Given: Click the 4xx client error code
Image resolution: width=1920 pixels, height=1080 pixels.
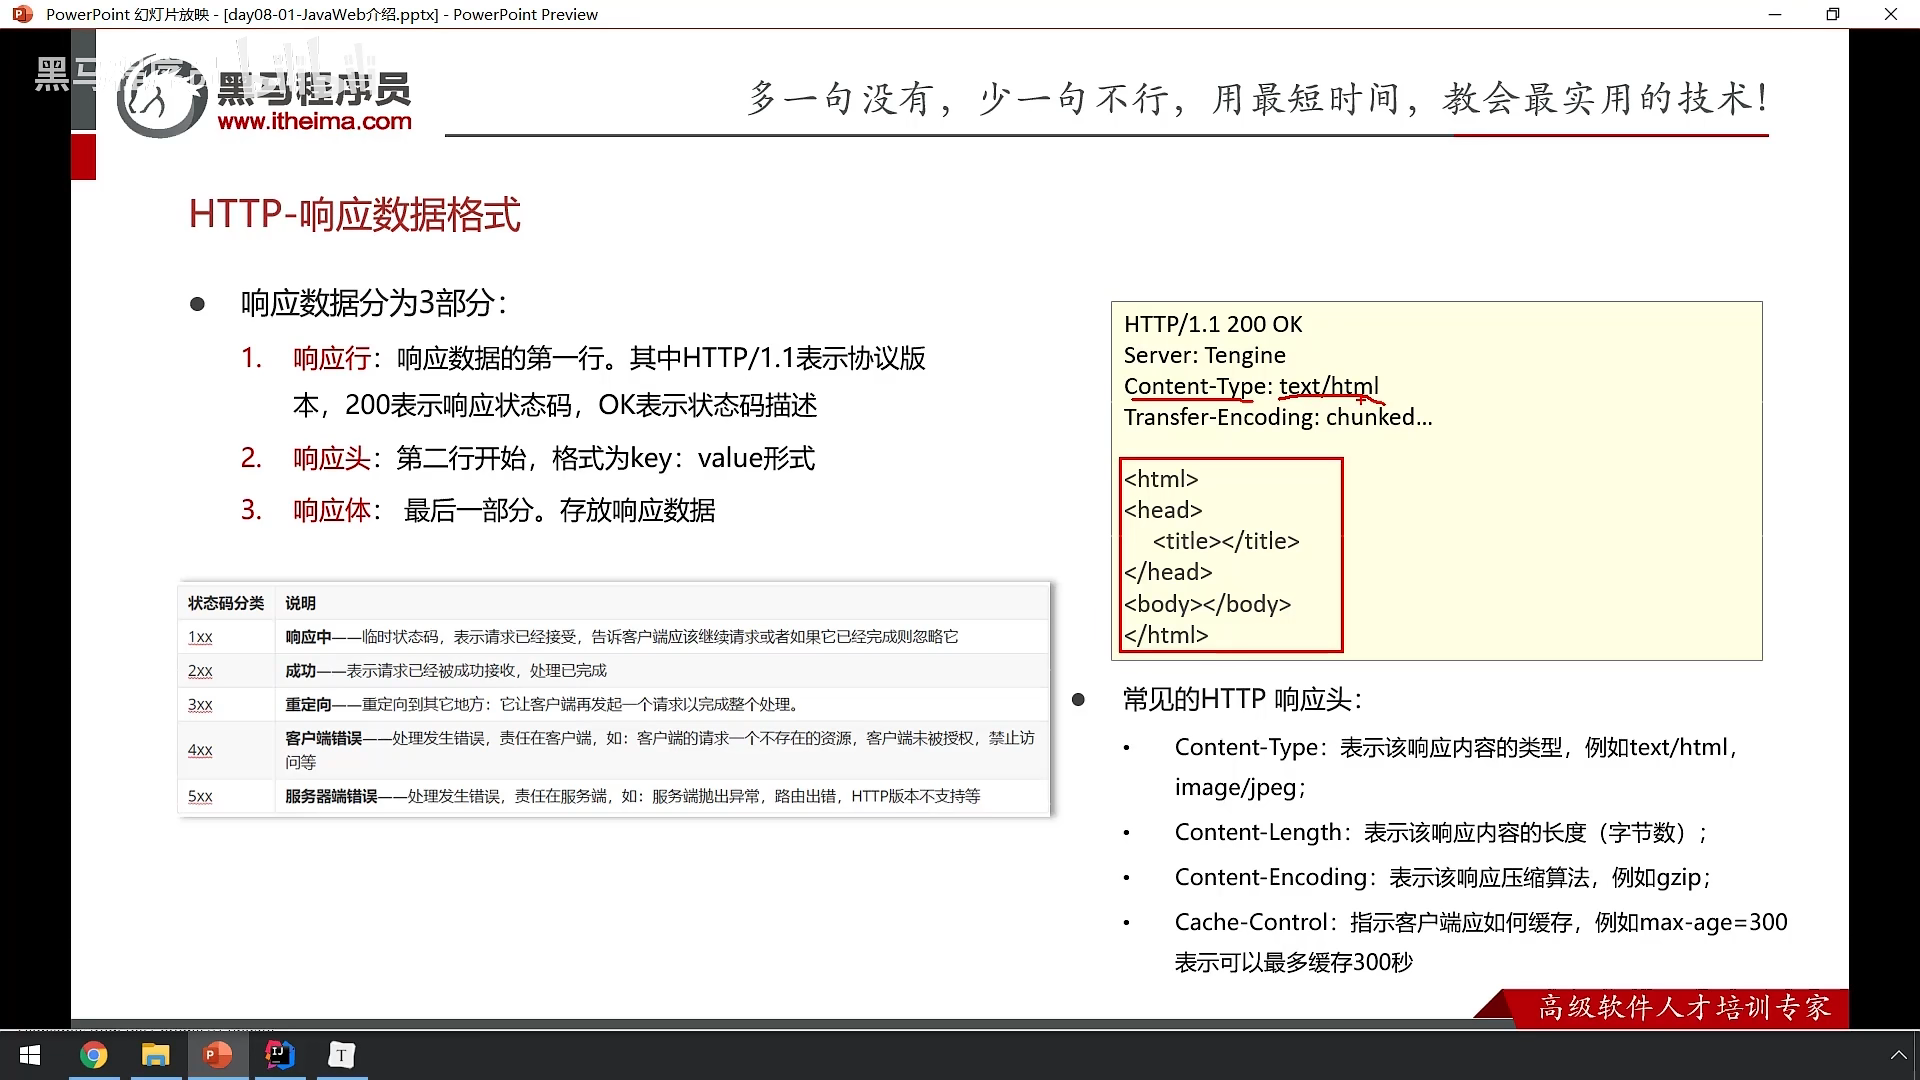Looking at the screenshot, I should (200, 750).
